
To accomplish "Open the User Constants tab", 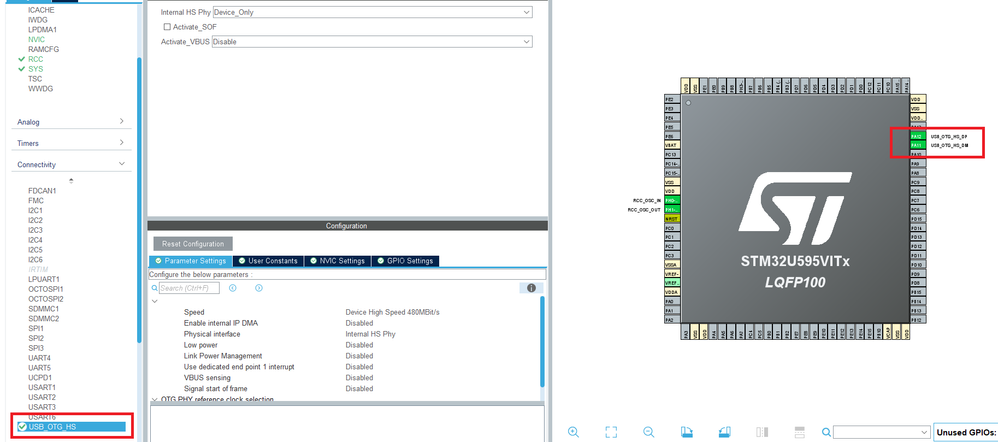I will [268, 261].
